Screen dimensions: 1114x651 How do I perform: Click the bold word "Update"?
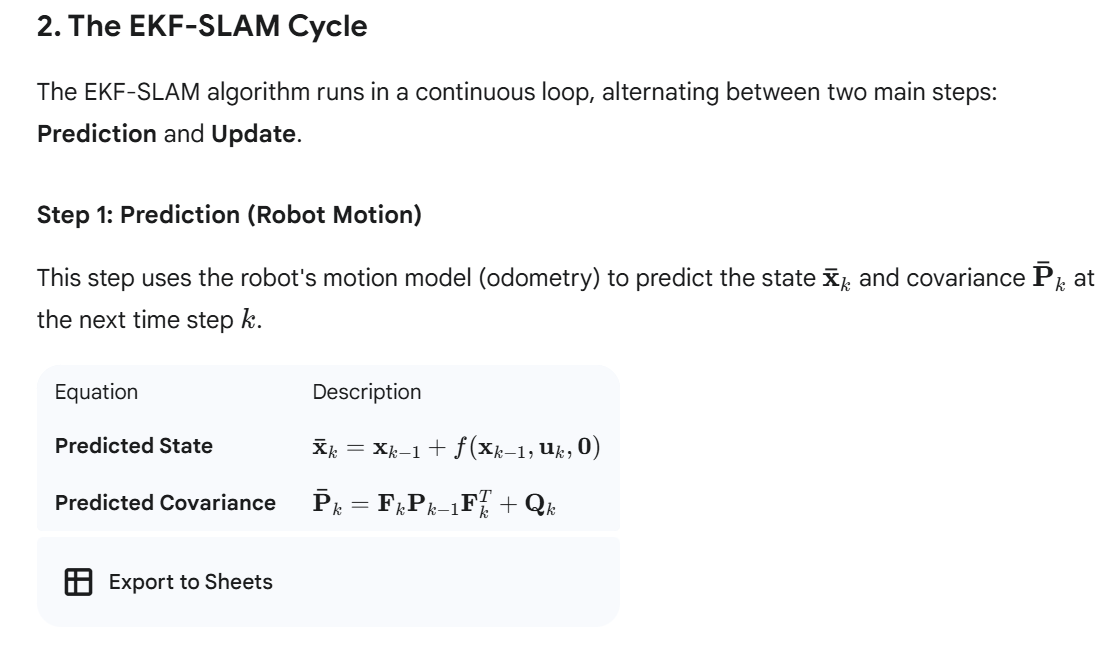click(254, 133)
